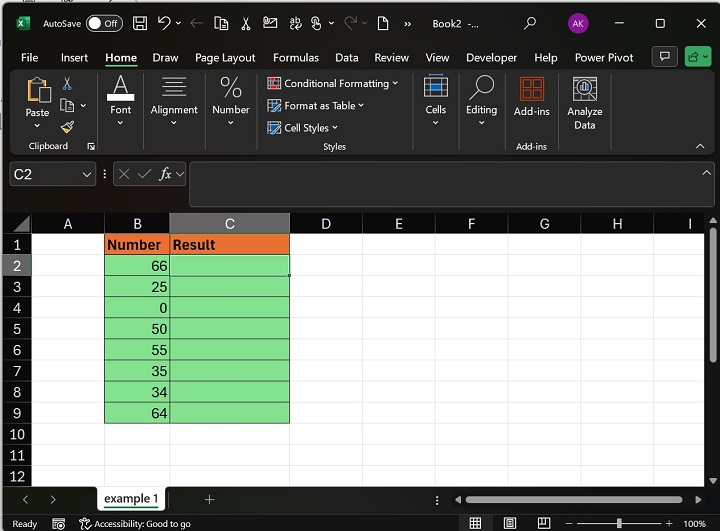Viewport: 720px width, 531px height.
Task: Click the Format Painter brush icon
Action: click(x=67, y=127)
